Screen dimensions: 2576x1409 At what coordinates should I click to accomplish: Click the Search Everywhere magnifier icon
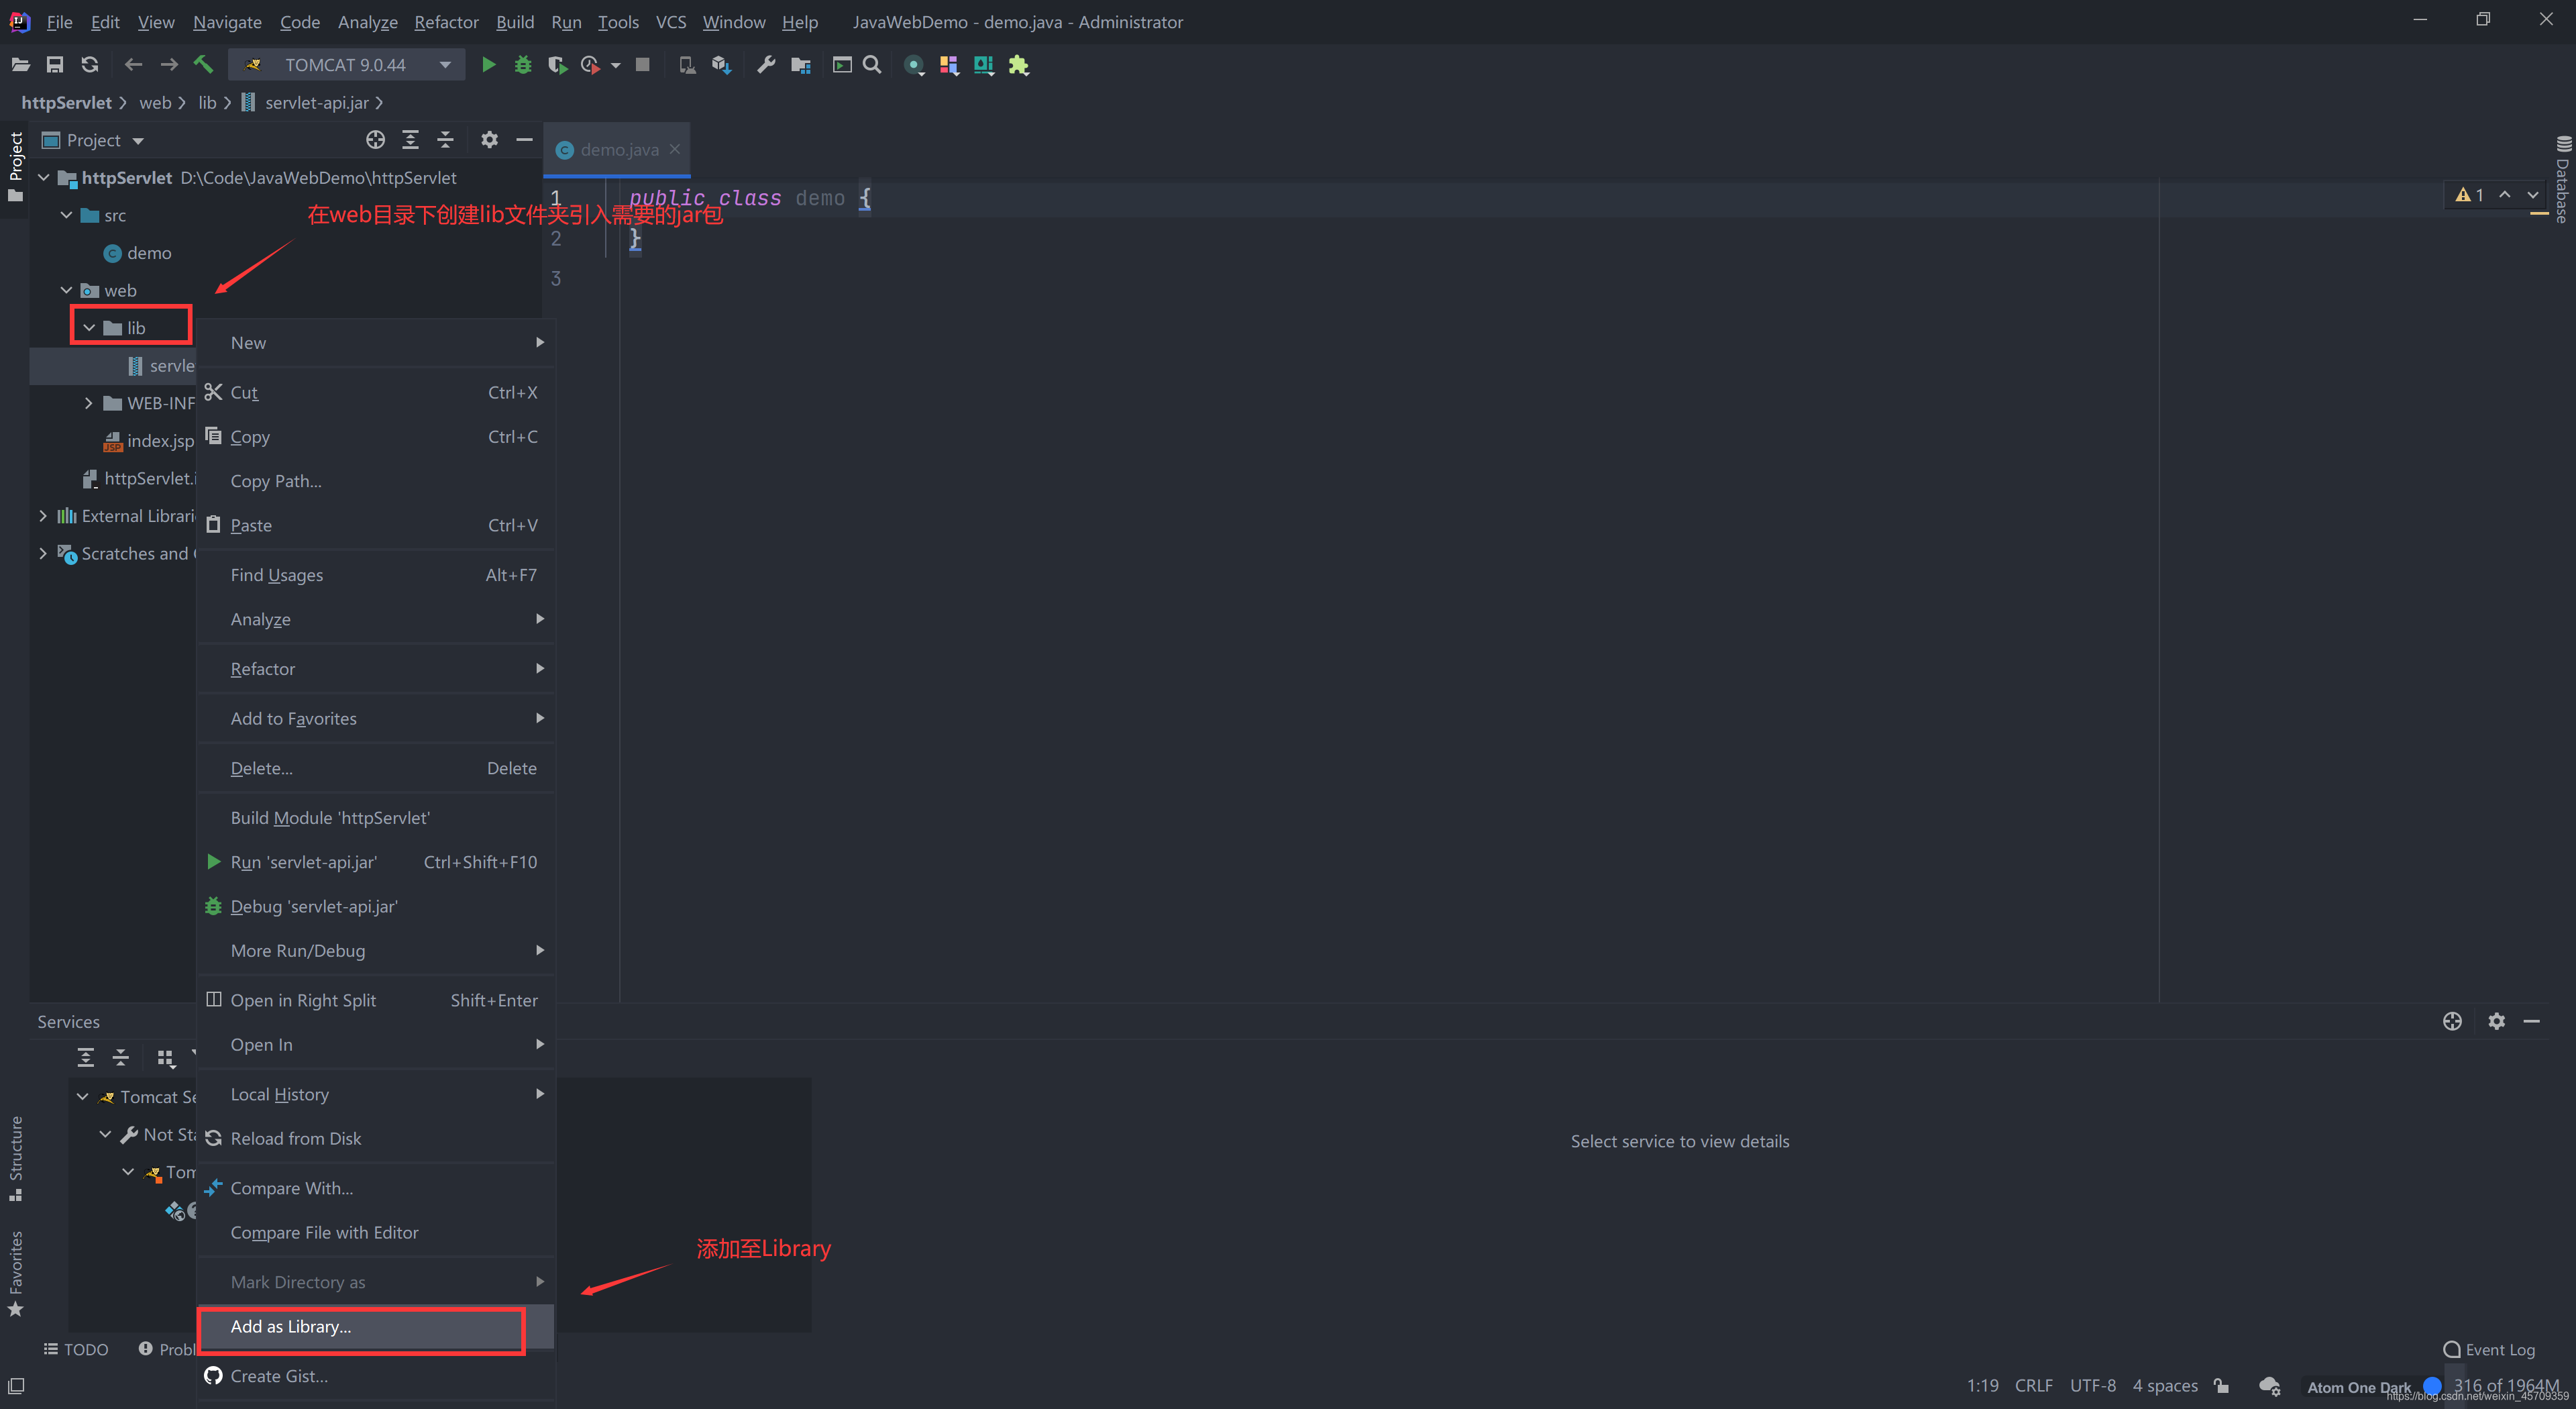(x=872, y=65)
